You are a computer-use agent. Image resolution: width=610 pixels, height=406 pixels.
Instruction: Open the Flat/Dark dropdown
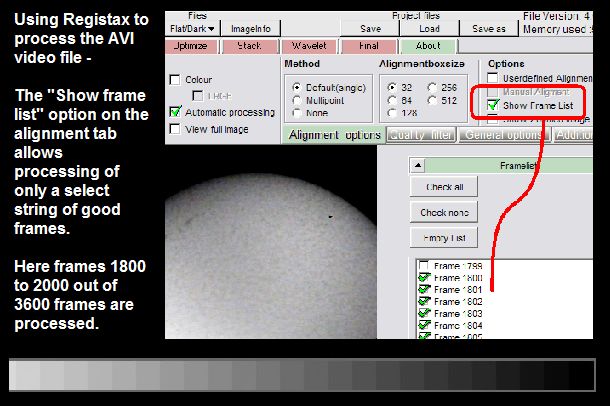(x=189, y=29)
